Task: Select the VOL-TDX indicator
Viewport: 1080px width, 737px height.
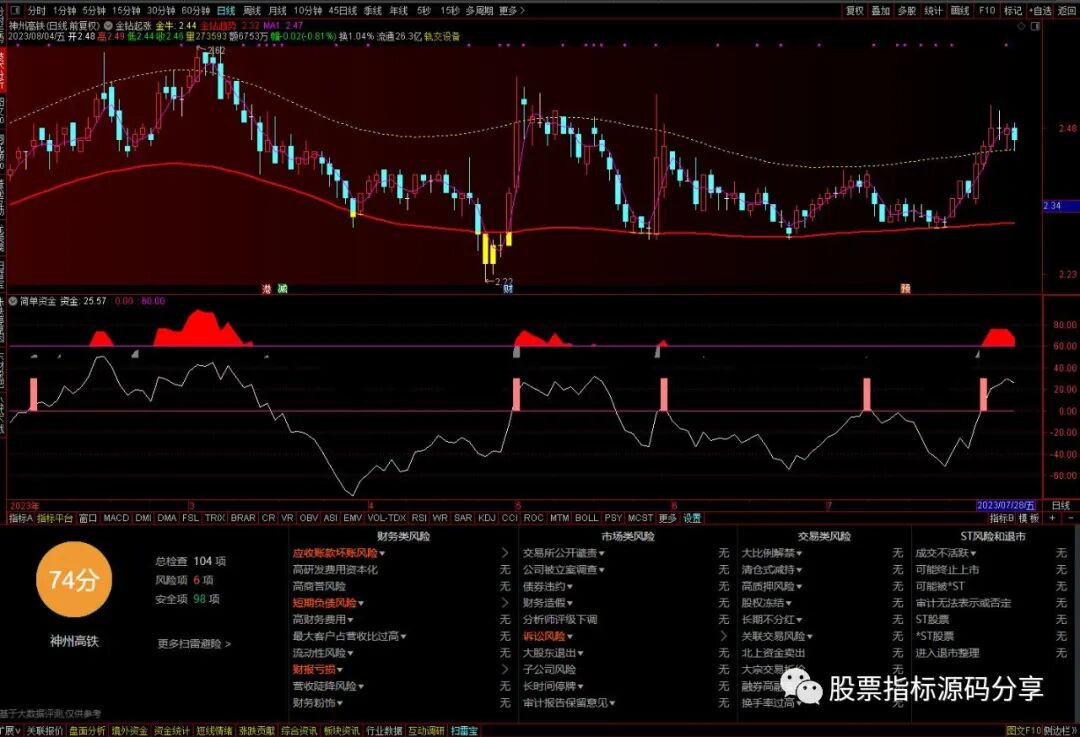Action: pyautogui.click(x=387, y=518)
